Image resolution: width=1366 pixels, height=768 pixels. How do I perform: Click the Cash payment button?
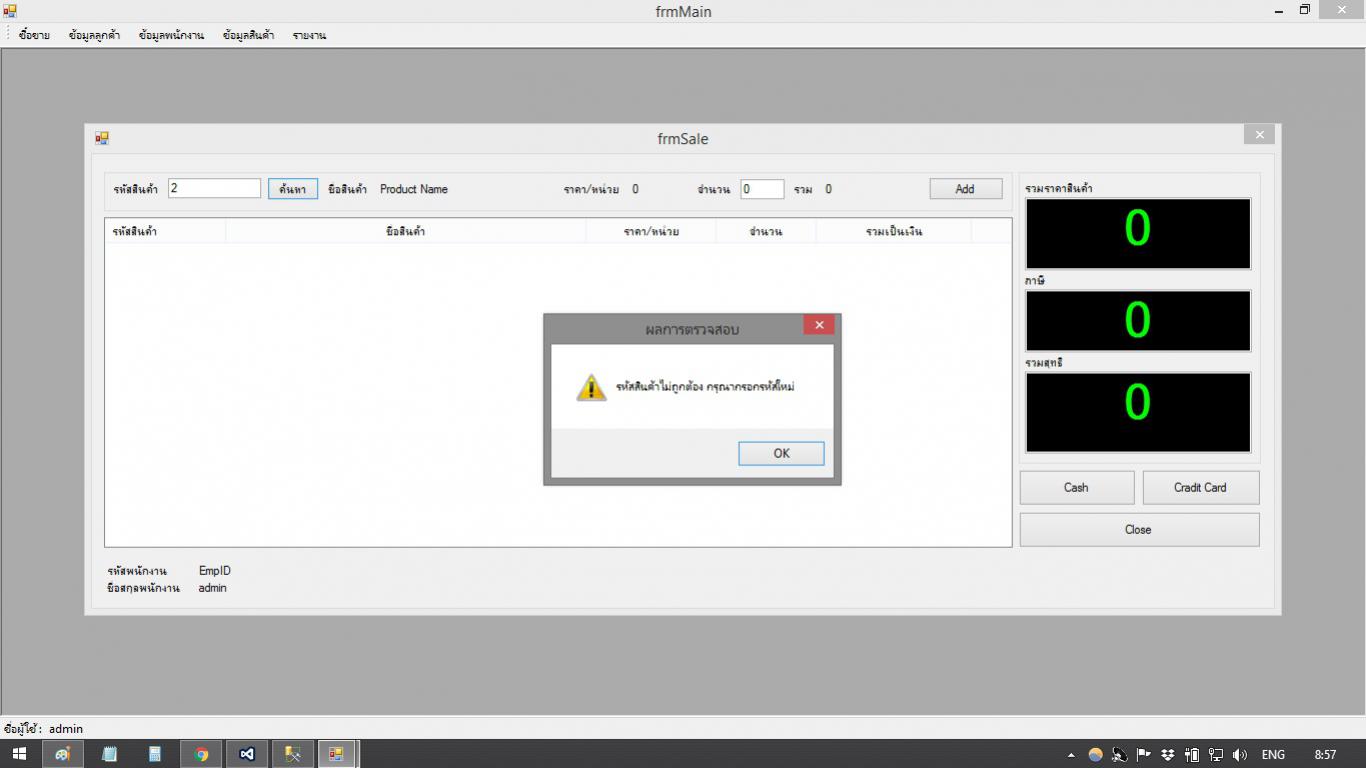[1077, 487]
